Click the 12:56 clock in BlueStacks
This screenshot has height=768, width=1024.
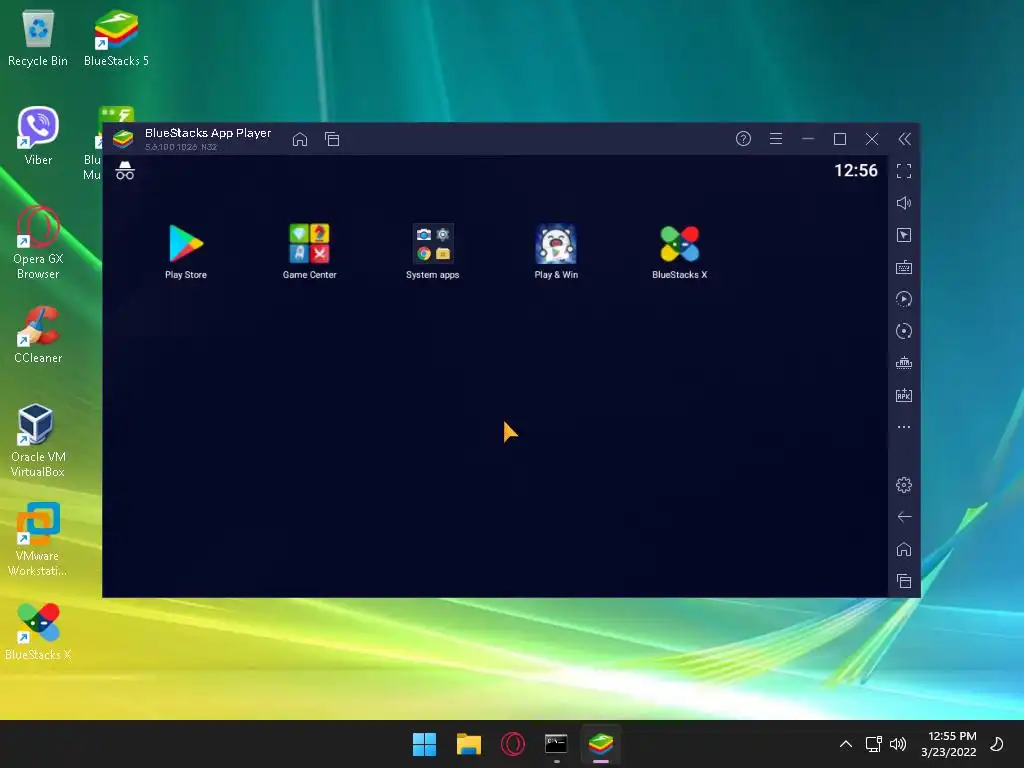coord(856,170)
